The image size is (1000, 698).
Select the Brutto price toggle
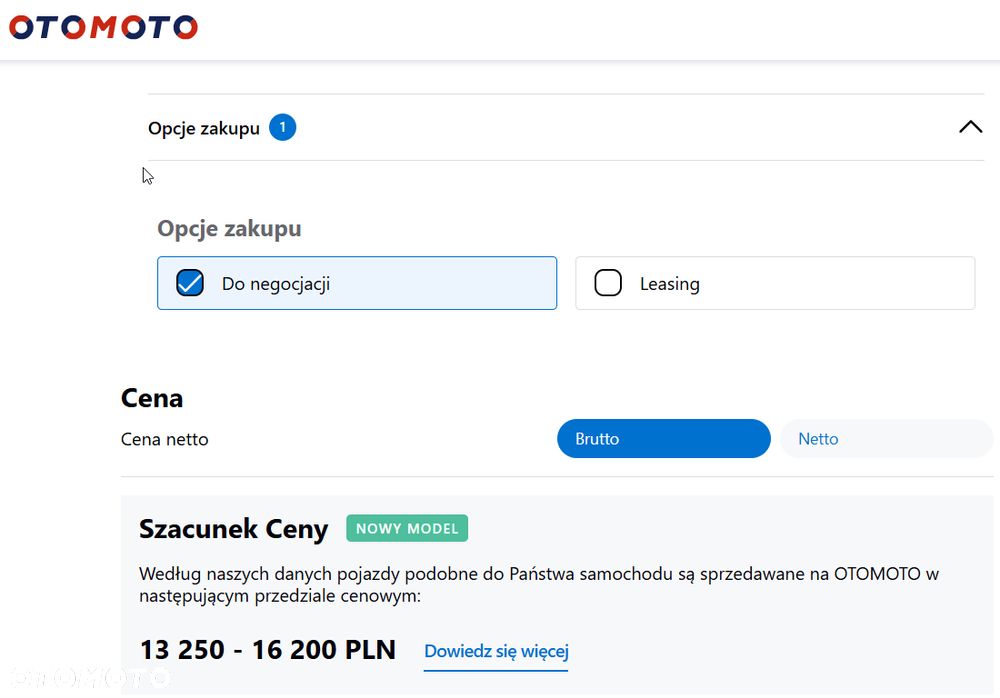663,439
